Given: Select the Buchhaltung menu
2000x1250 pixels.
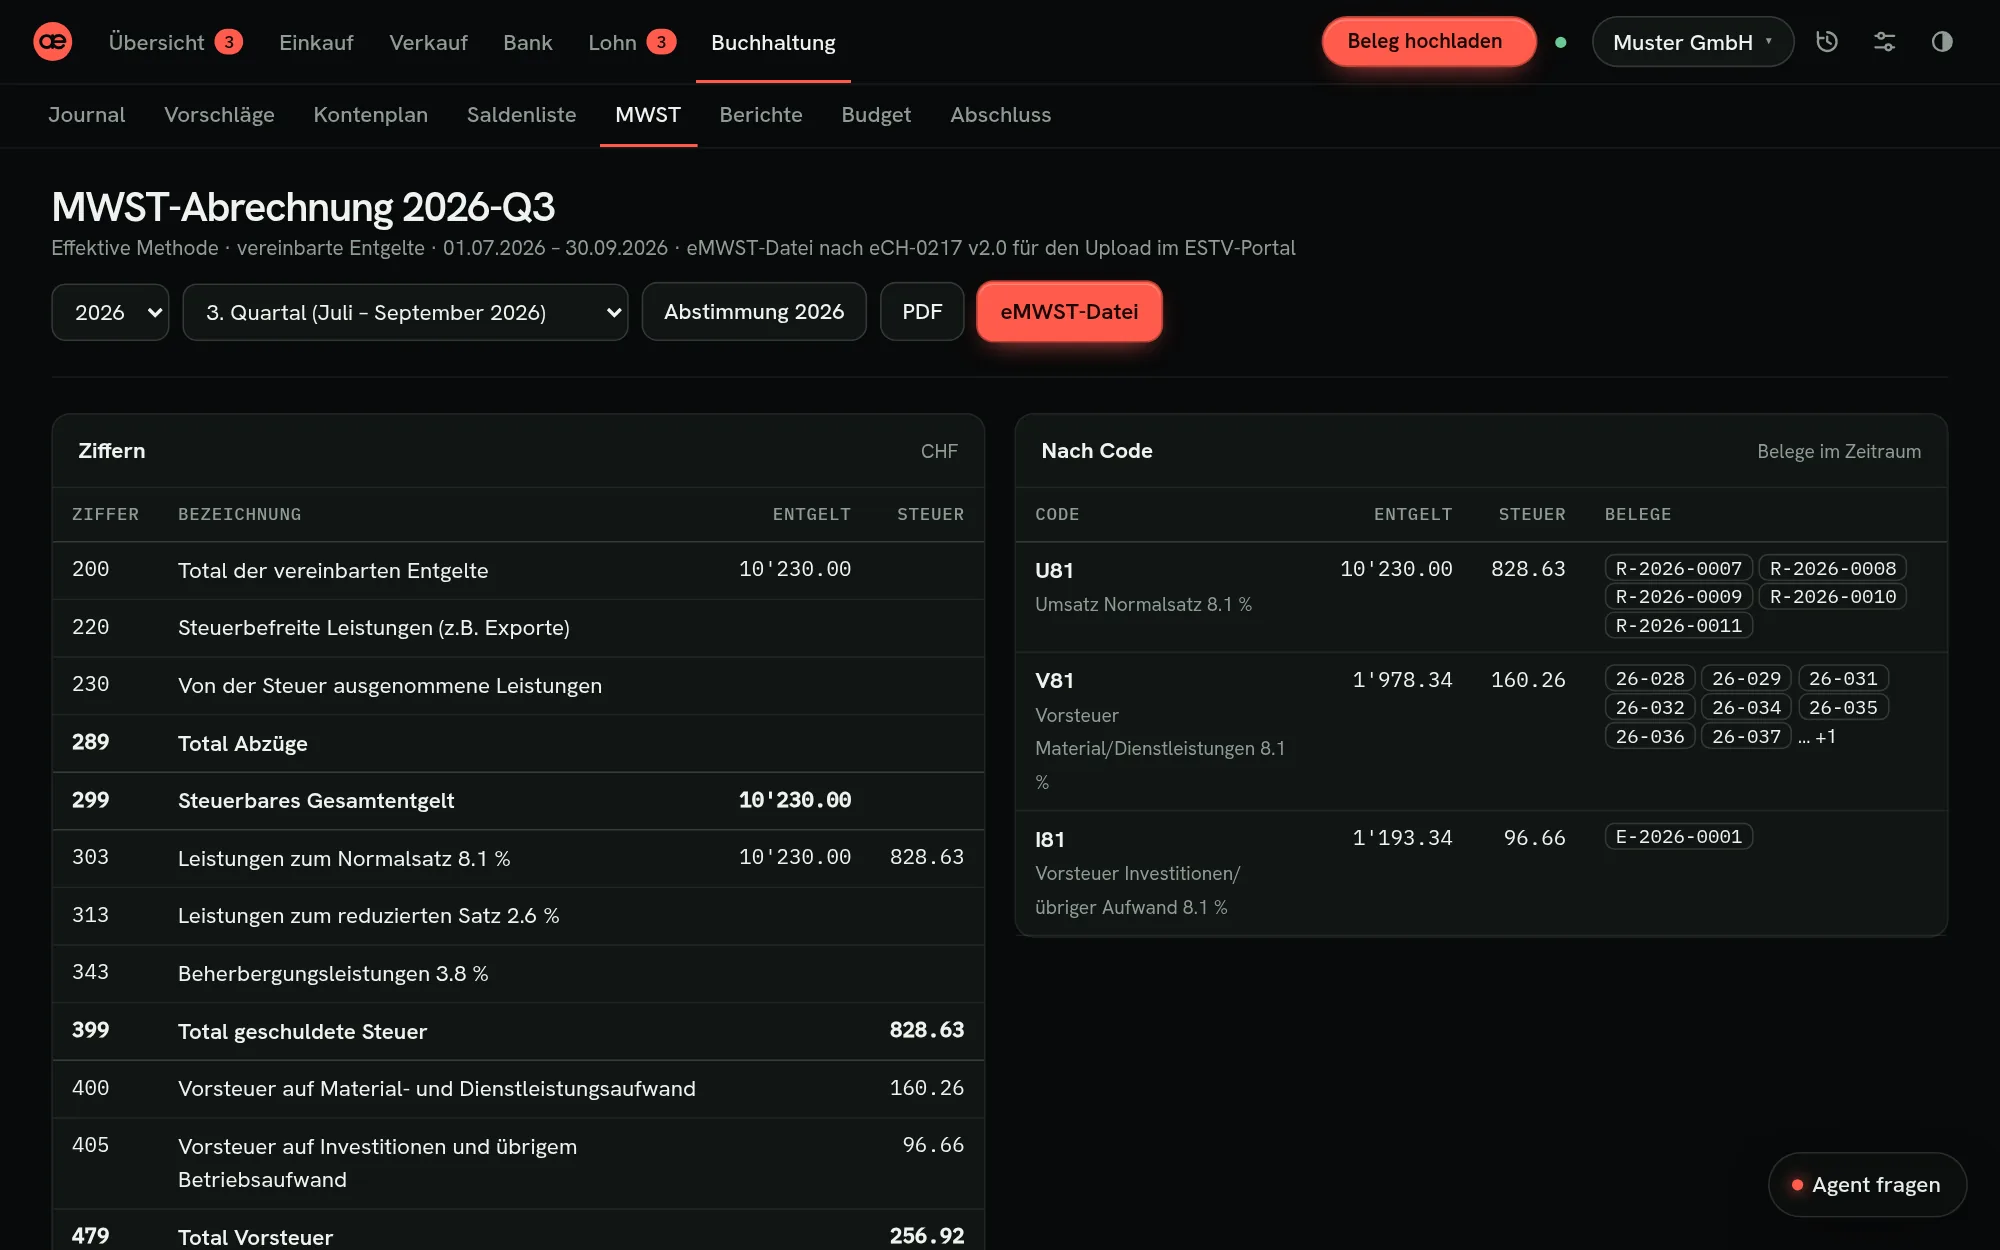Looking at the screenshot, I should pos(773,42).
